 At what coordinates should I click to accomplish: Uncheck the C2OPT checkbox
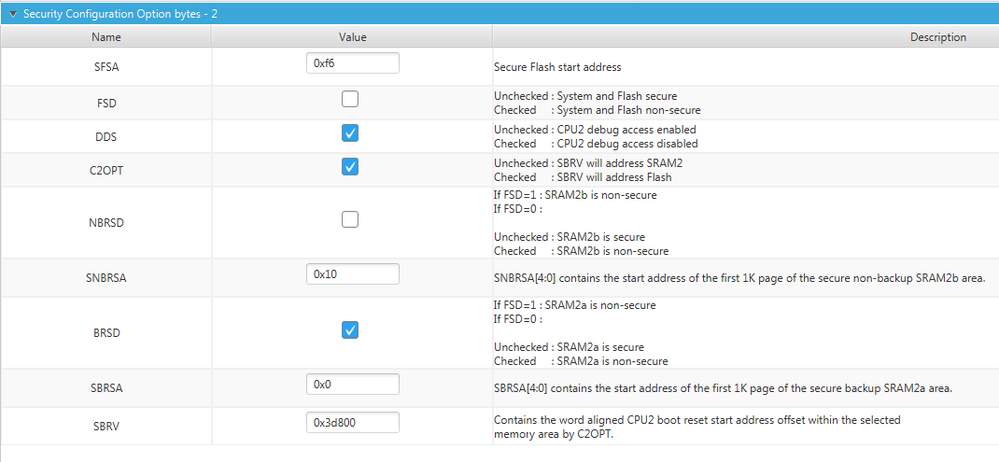click(350, 167)
